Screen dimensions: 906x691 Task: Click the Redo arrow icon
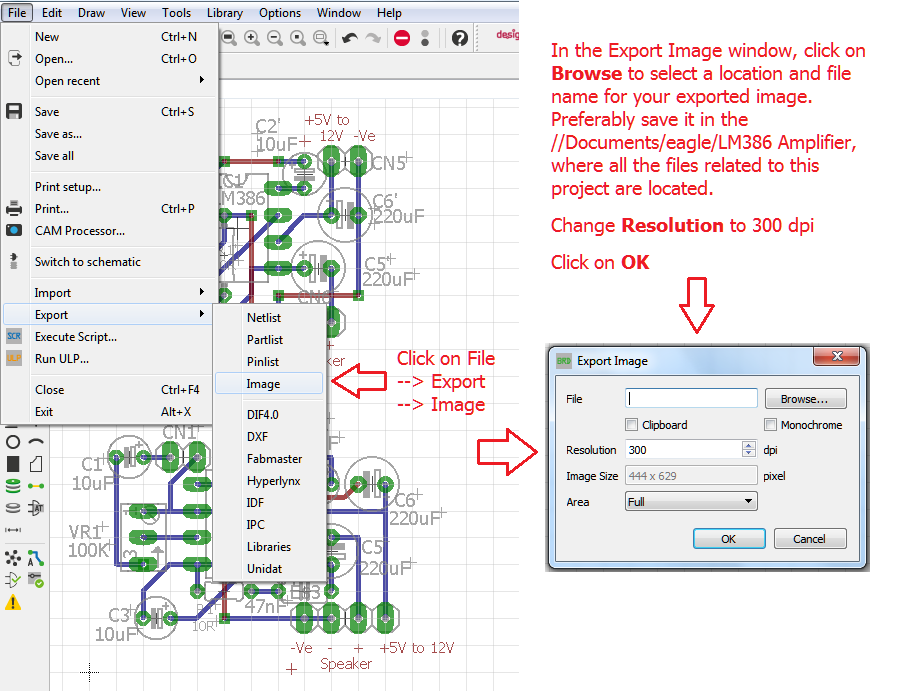[x=373, y=38]
